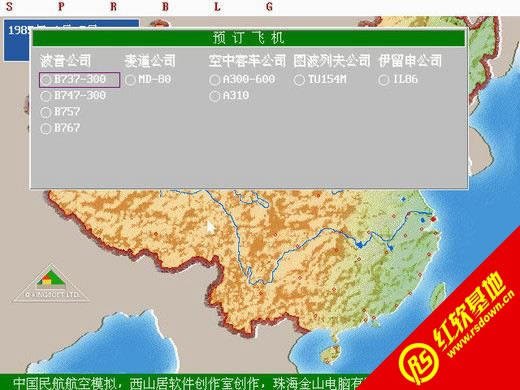Open the R menu in top bar

(x=113, y=6)
